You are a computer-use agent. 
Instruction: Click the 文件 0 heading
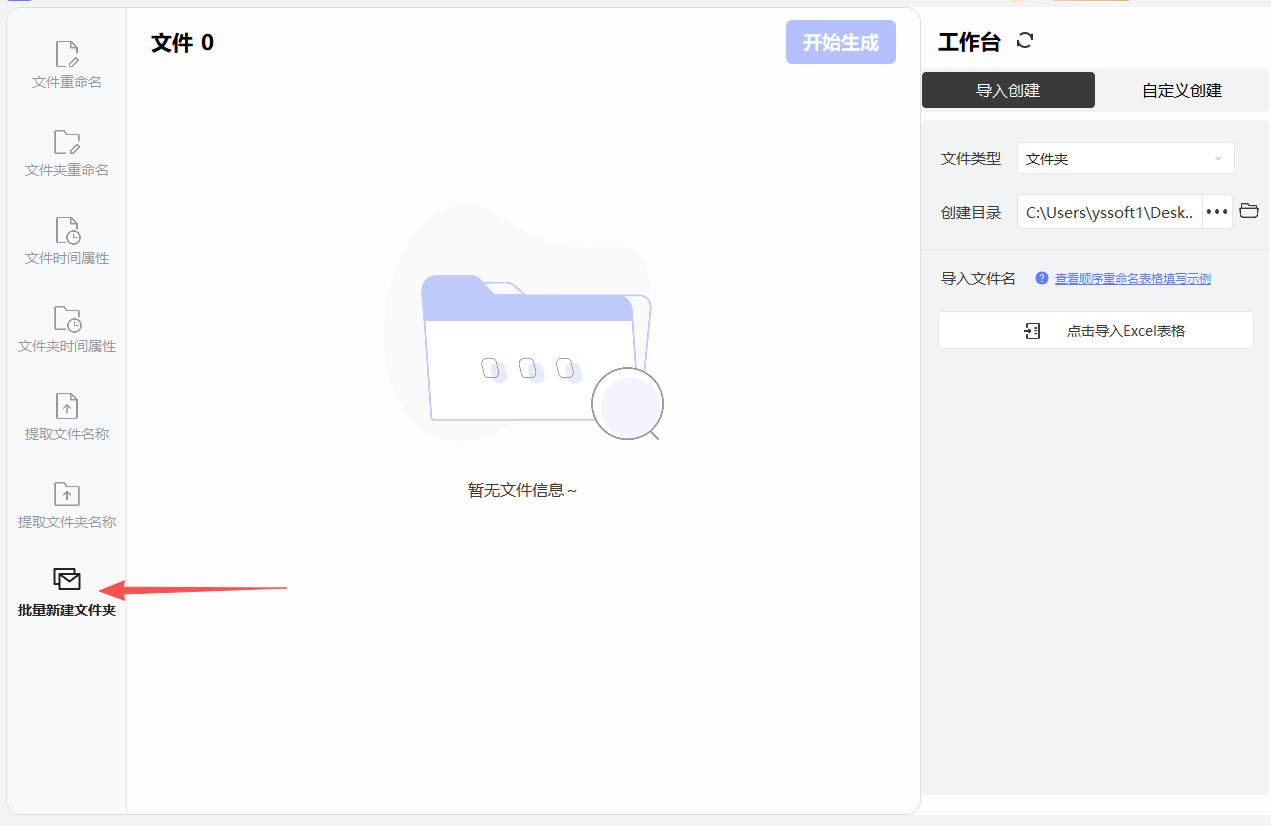pyautogui.click(x=182, y=42)
